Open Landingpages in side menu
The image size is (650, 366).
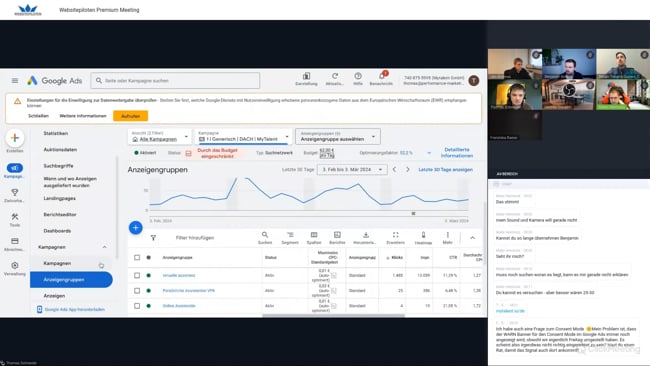pos(60,199)
